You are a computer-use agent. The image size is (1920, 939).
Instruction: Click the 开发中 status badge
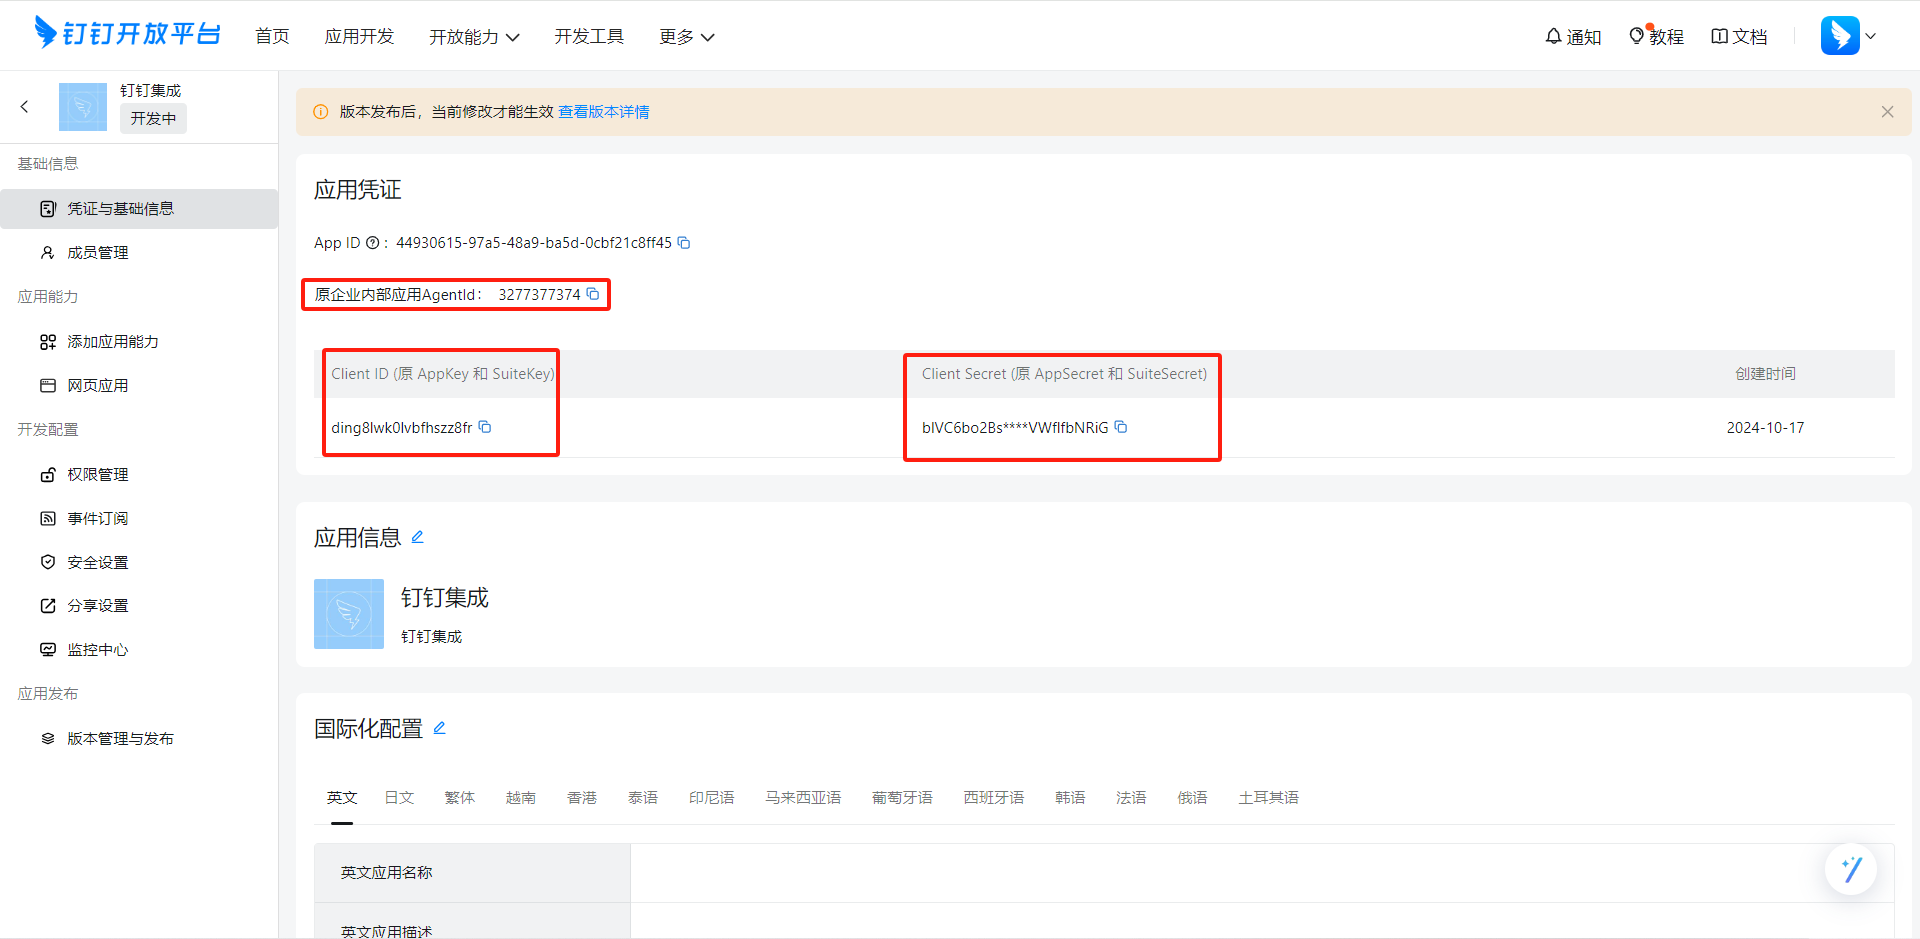(153, 119)
